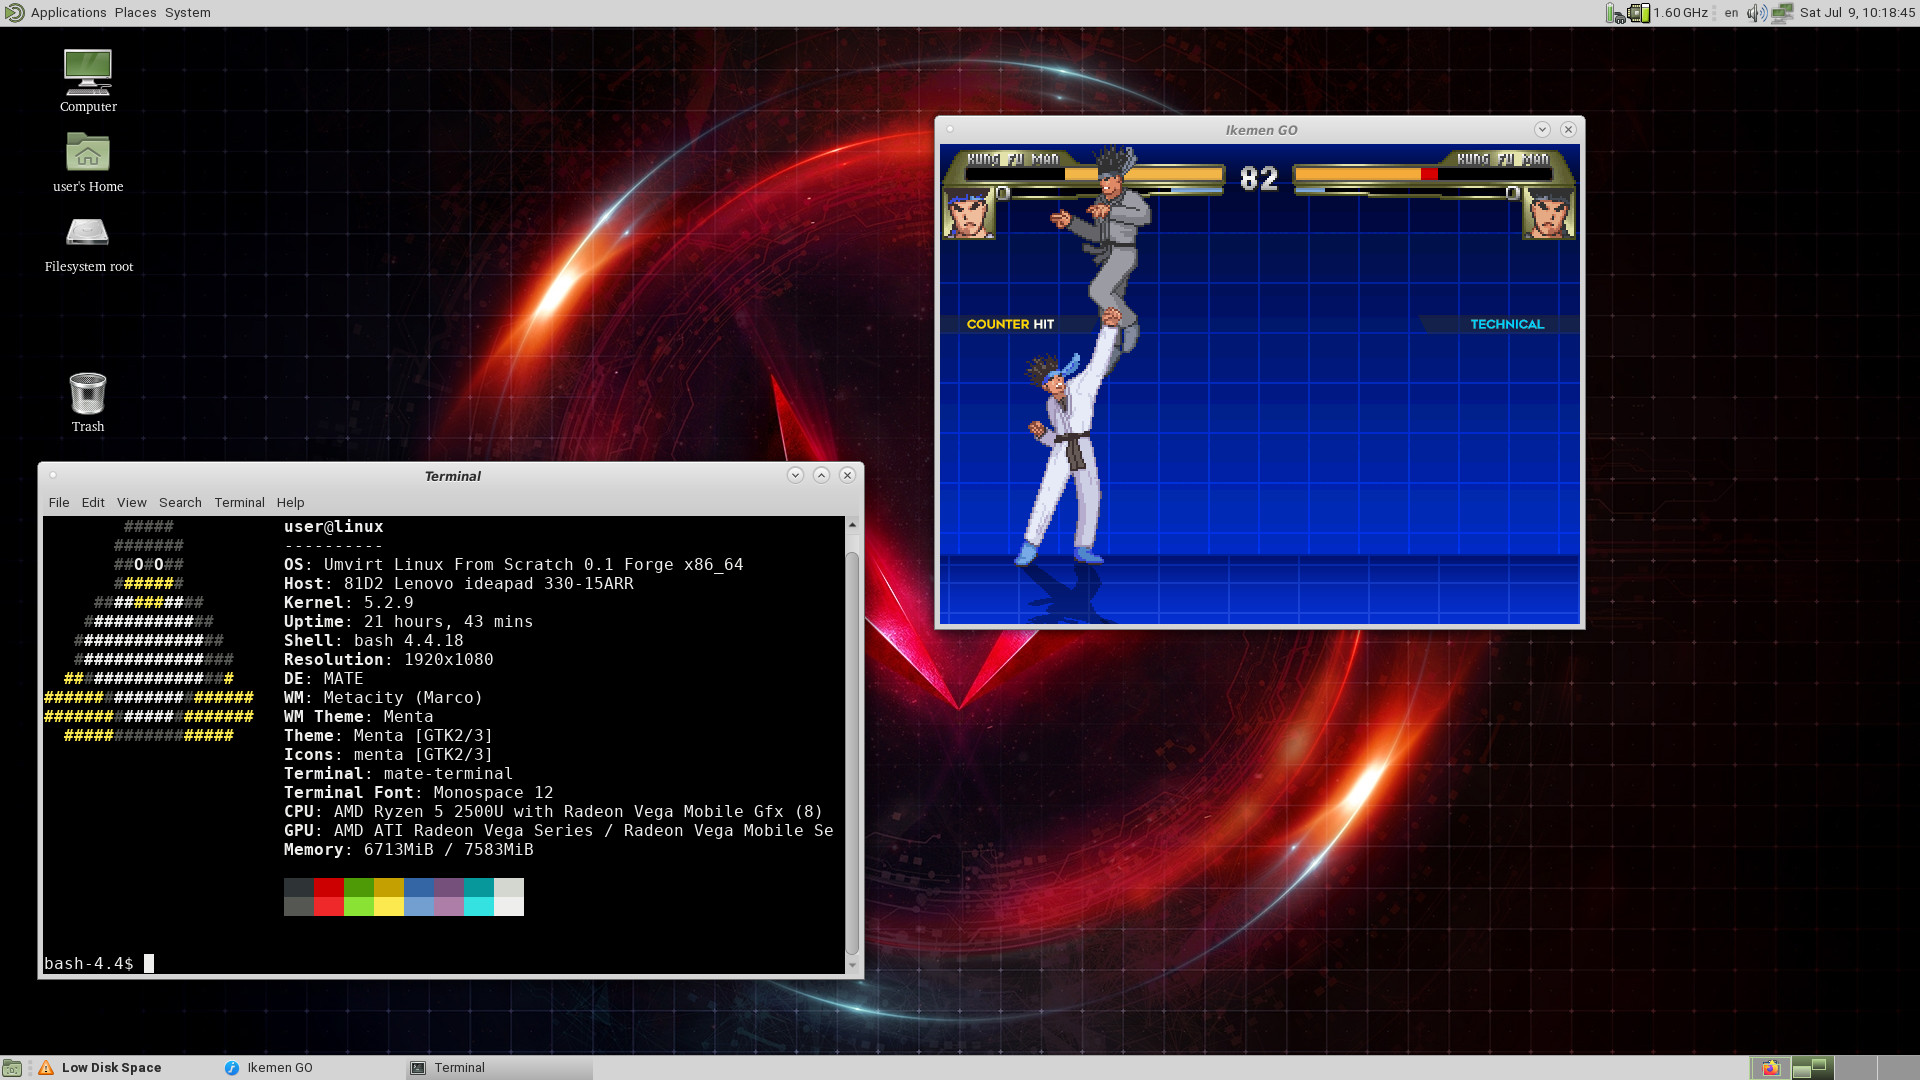1920x1080 pixels.
Task: Click the network connection tray icon
Action: pyautogui.click(x=1782, y=13)
